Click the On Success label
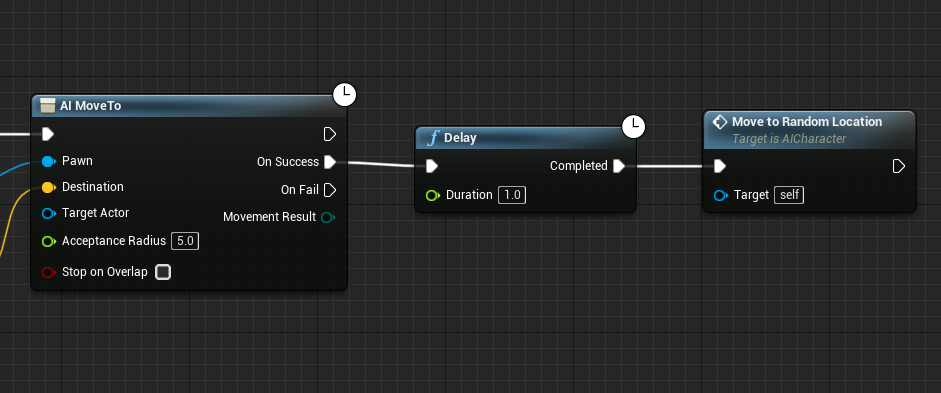Viewport: 941px width, 393px height. click(x=288, y=162)
